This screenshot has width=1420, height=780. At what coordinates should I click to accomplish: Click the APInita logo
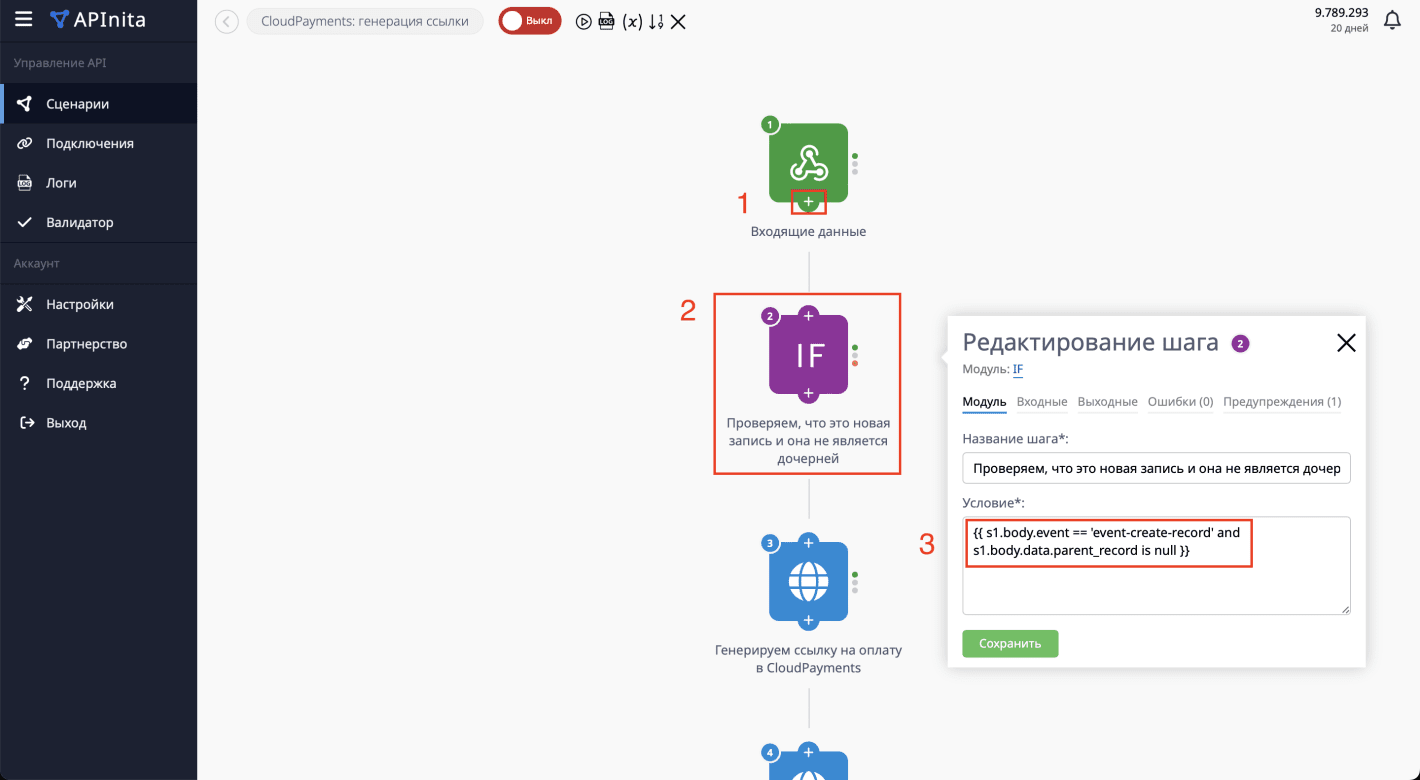pyautogui.click(x=95, y=19)
